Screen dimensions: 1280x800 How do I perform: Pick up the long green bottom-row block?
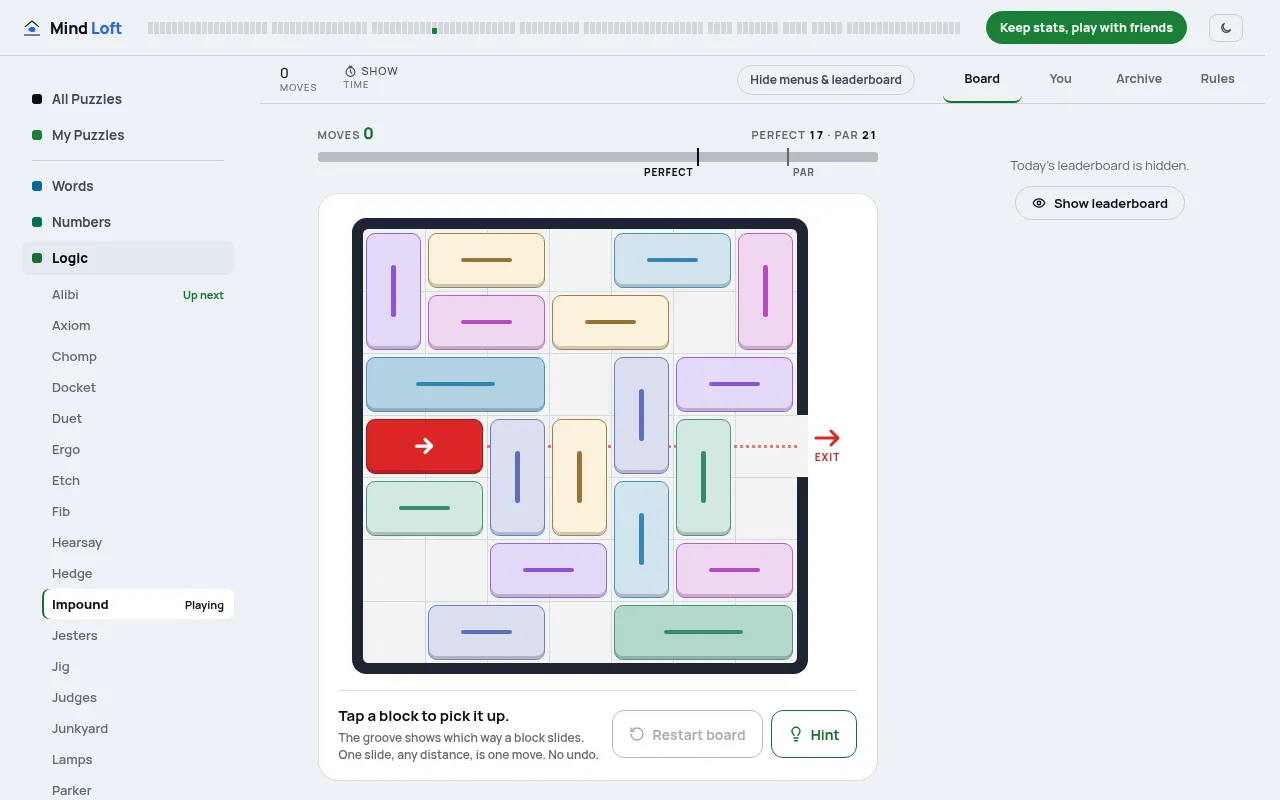703,632
